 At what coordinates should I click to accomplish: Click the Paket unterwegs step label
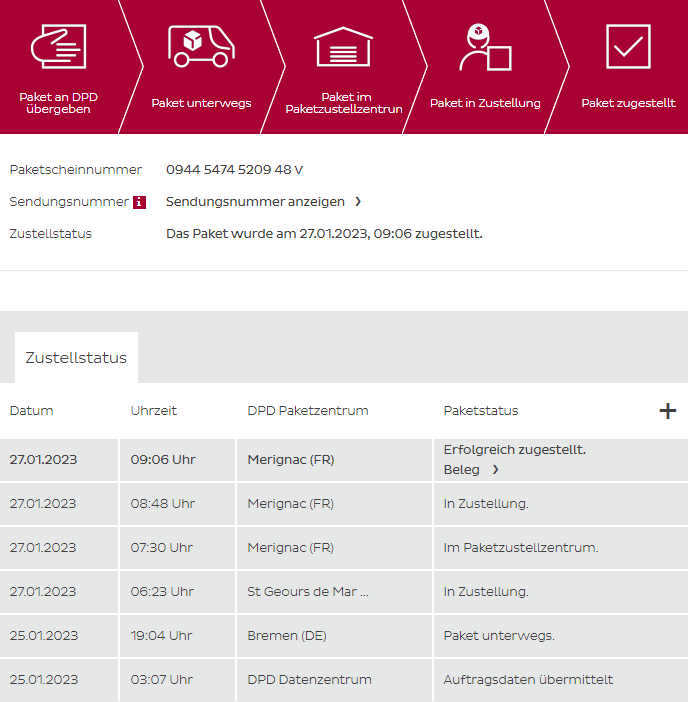(x=201, y=103)
